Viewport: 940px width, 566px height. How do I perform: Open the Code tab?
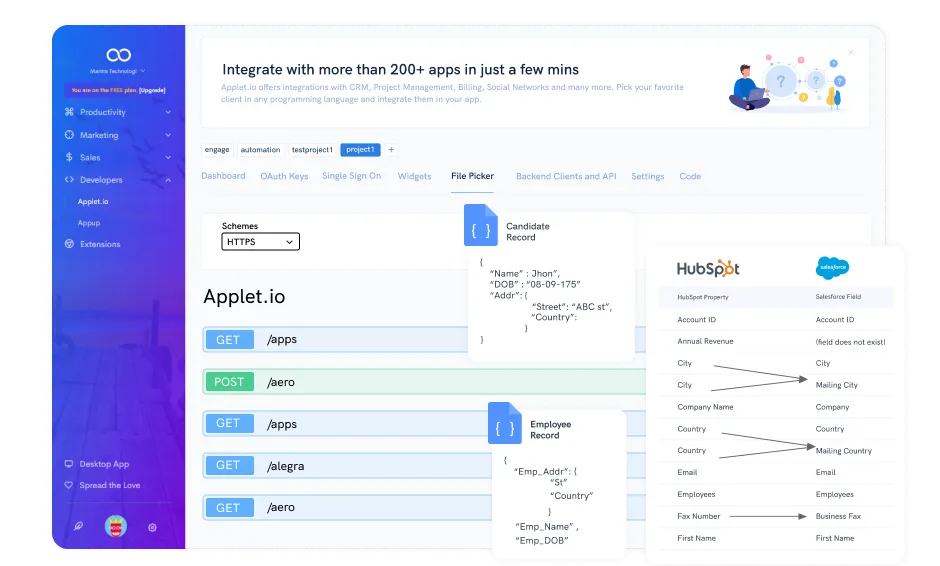(x=690, y=176)
